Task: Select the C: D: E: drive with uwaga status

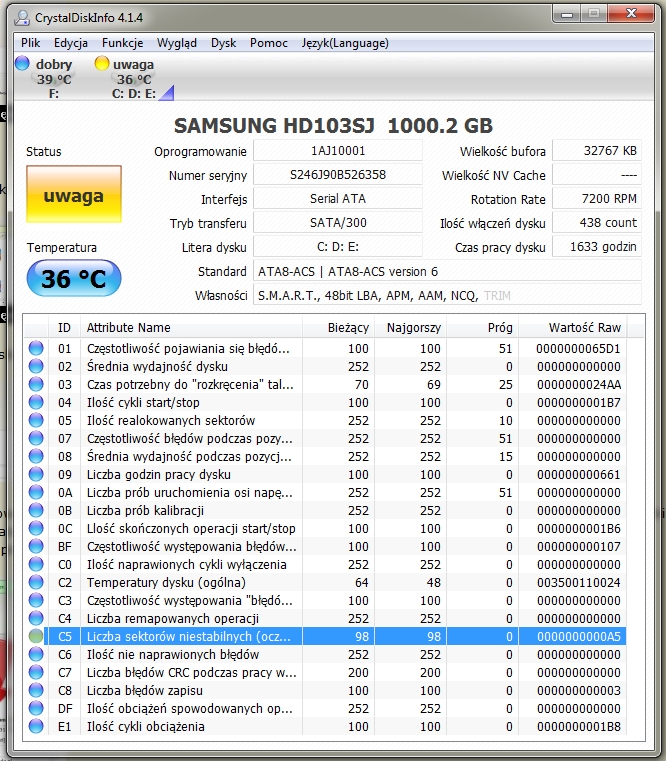Action: point(133,78)
